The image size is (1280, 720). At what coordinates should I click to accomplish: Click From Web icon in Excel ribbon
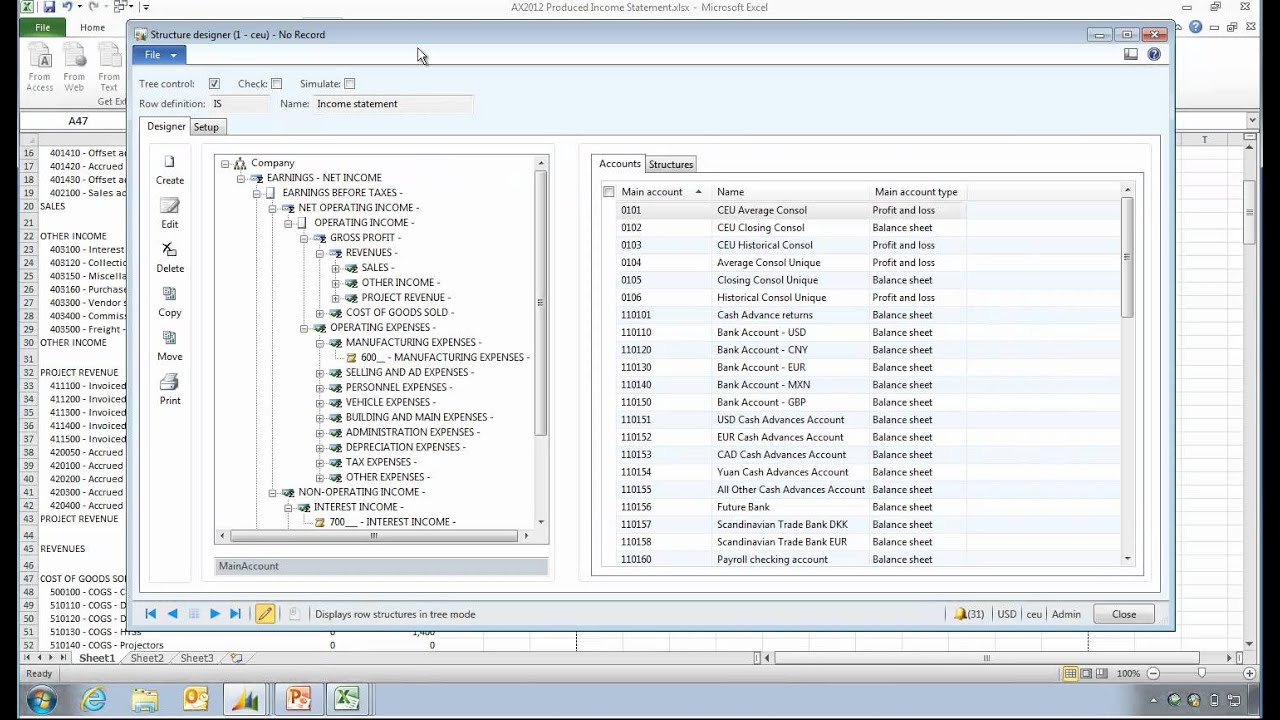(74, 68)
